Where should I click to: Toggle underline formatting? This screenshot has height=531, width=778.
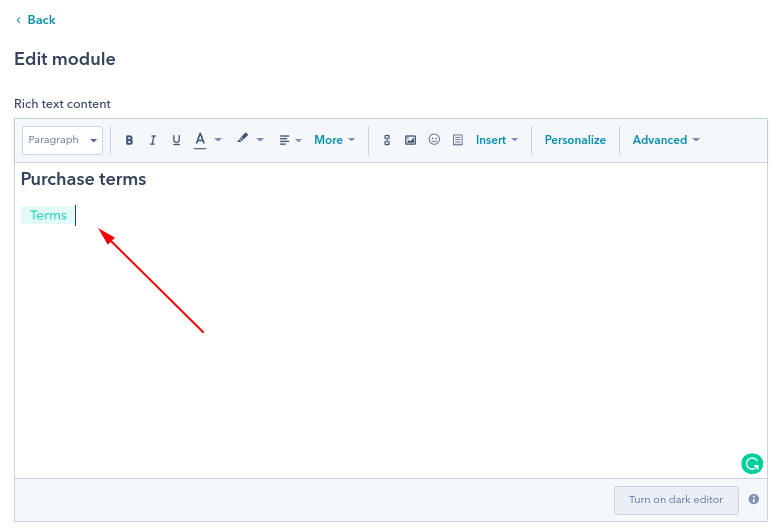click(x=177, y=141)
